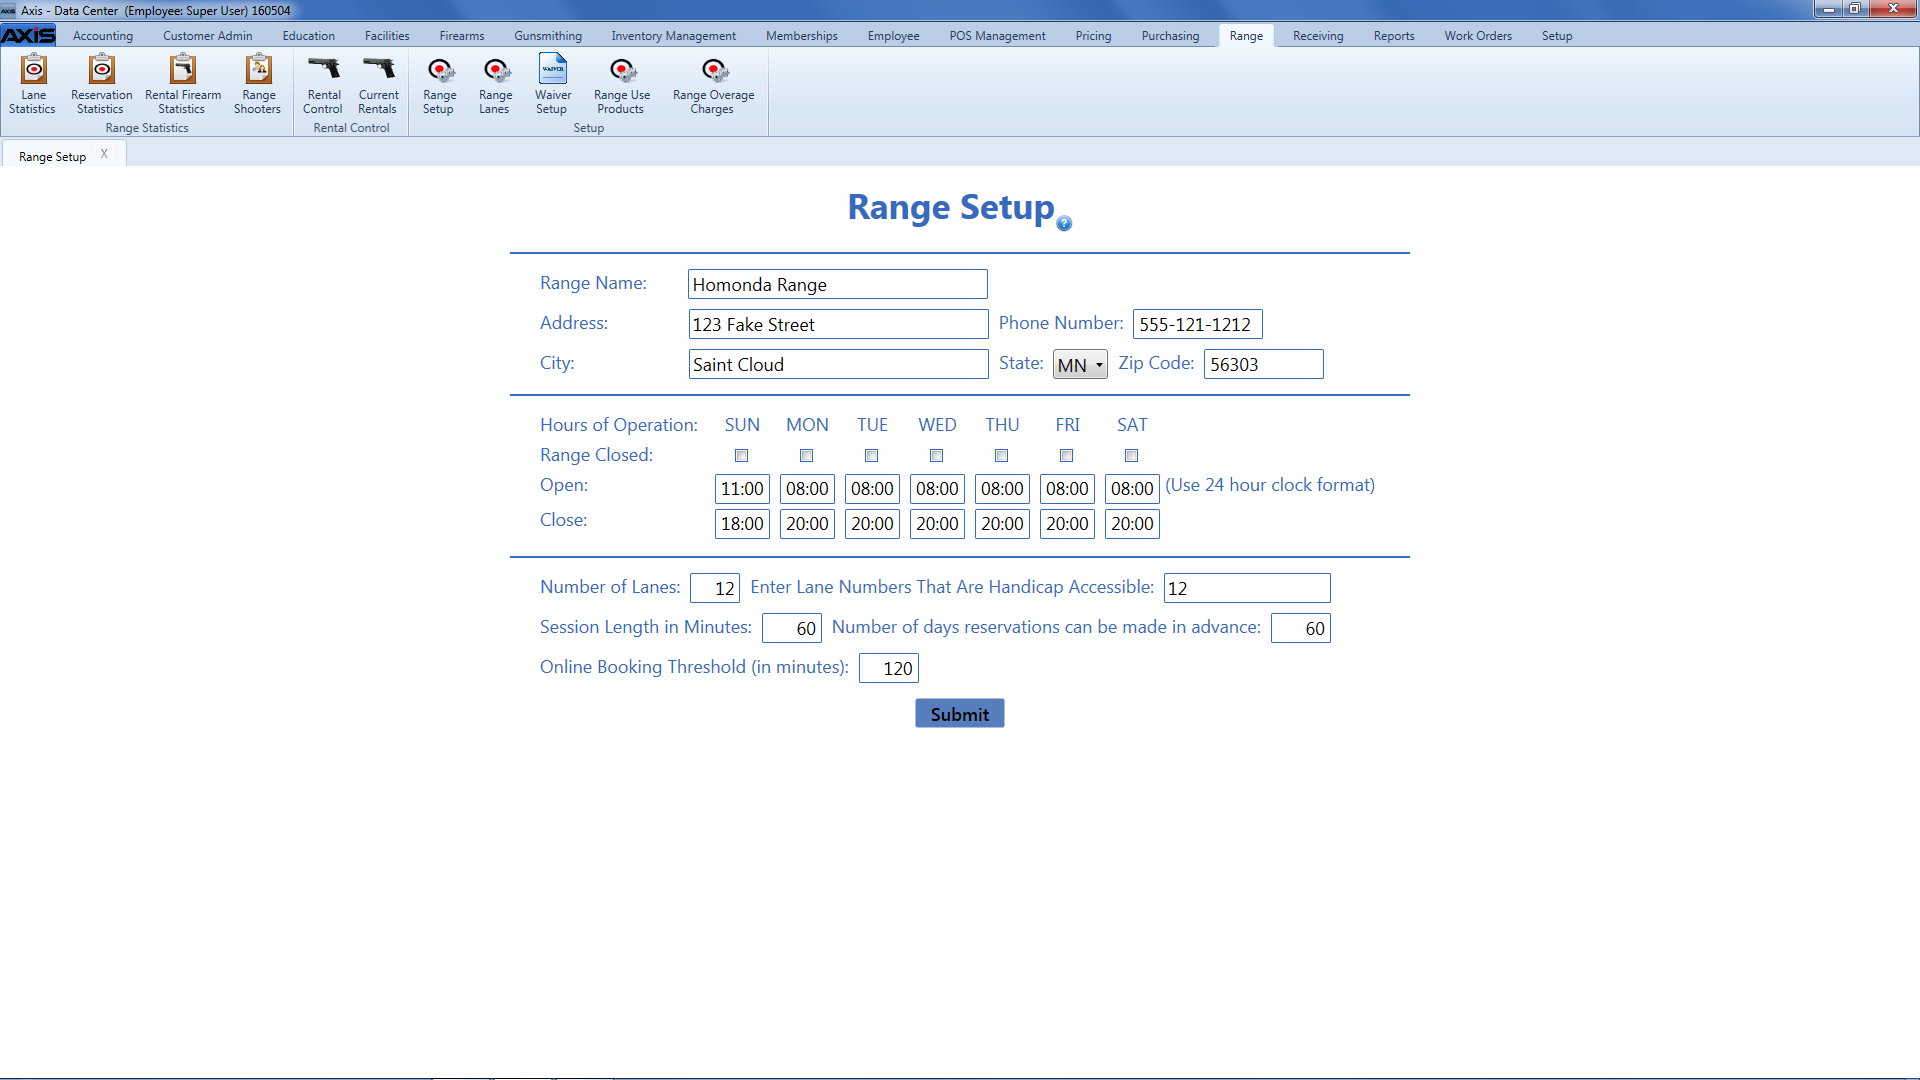Open the POS Management menu tab
1920x1080 pixels.
(x=997, y=36)
